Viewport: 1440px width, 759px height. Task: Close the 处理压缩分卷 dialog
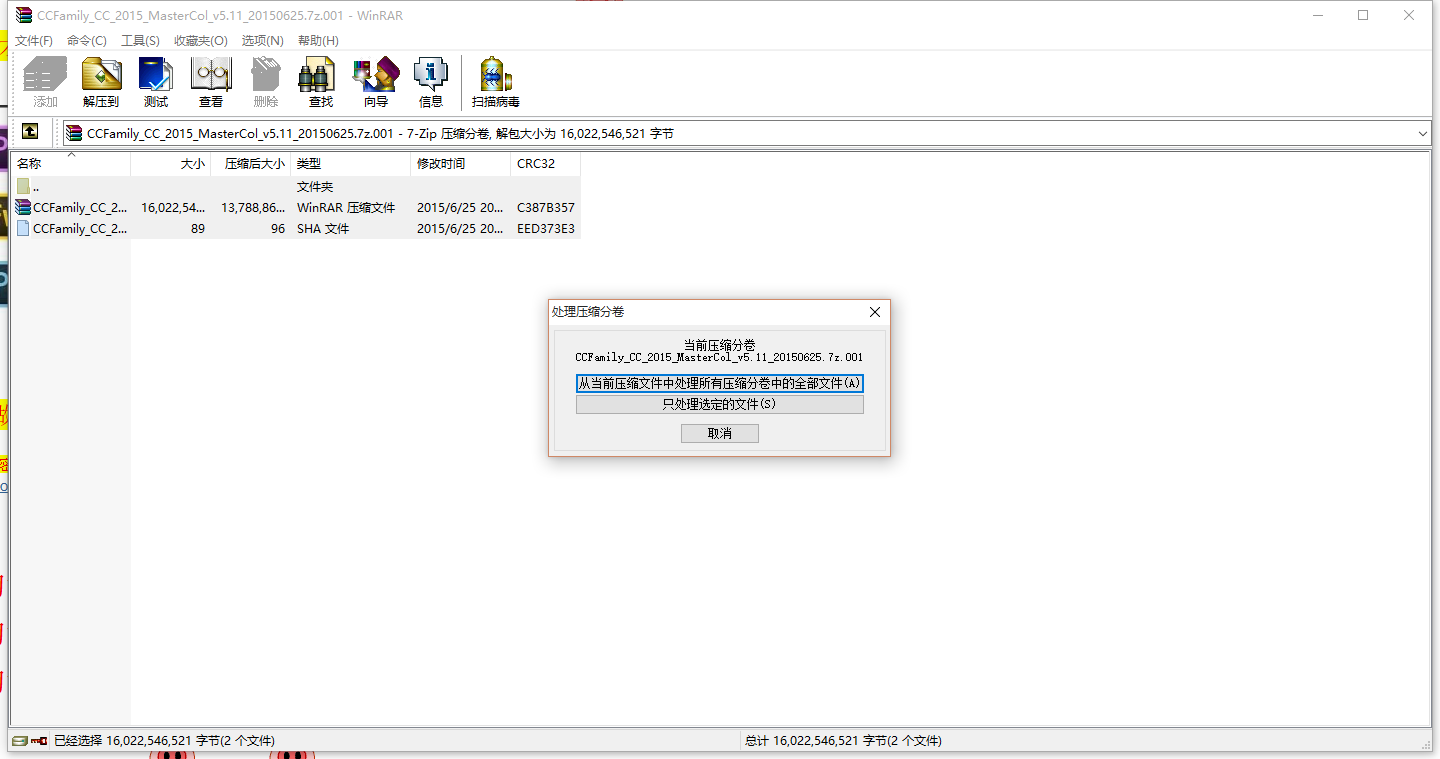click(874, 312)
